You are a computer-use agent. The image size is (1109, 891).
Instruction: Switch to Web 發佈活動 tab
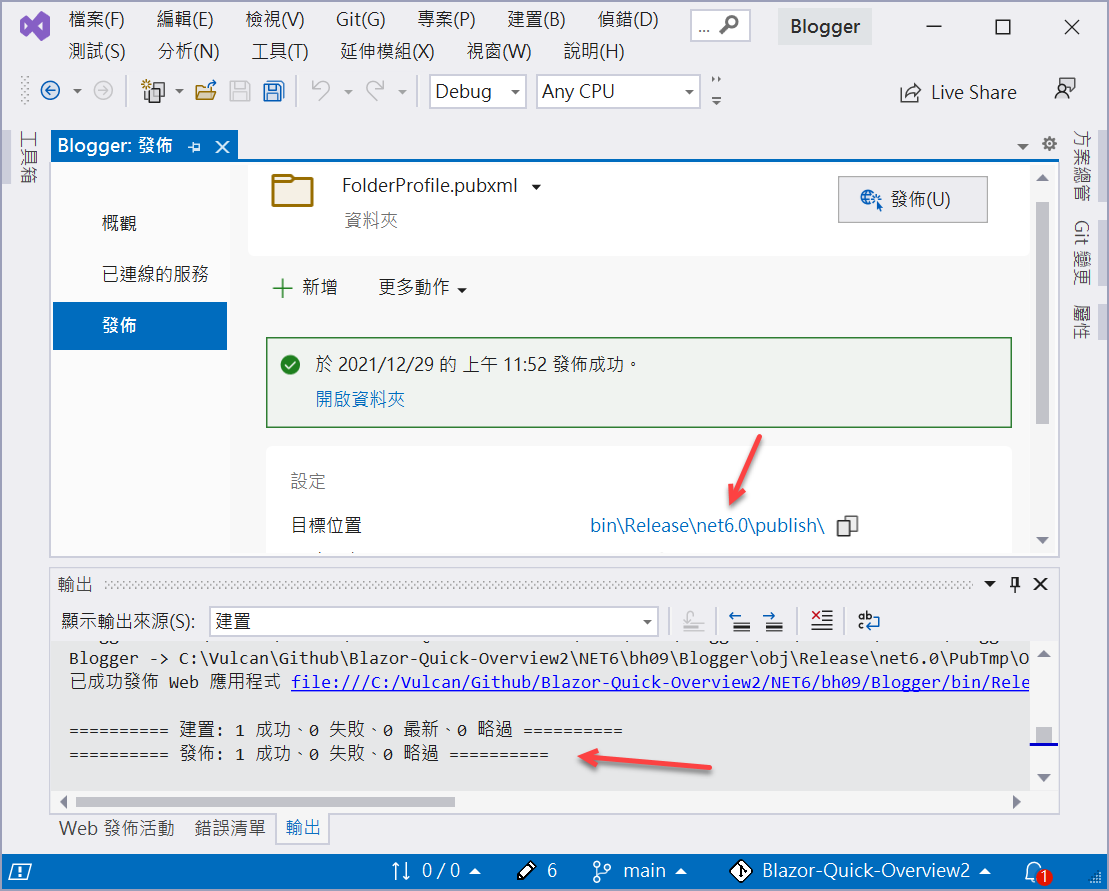[117, 828]
